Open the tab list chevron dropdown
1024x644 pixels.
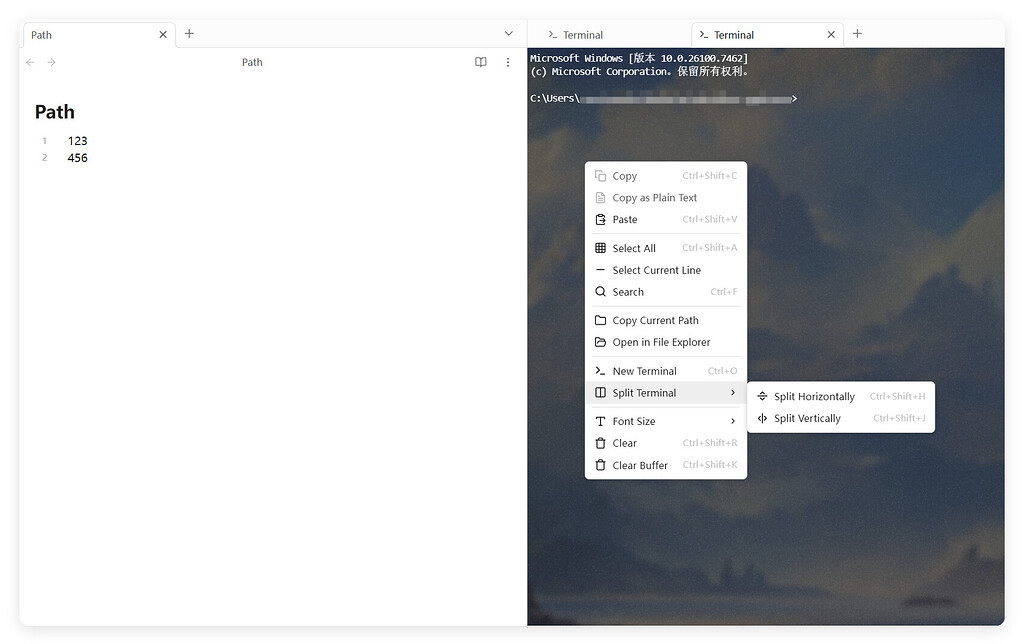coord(508,33)
